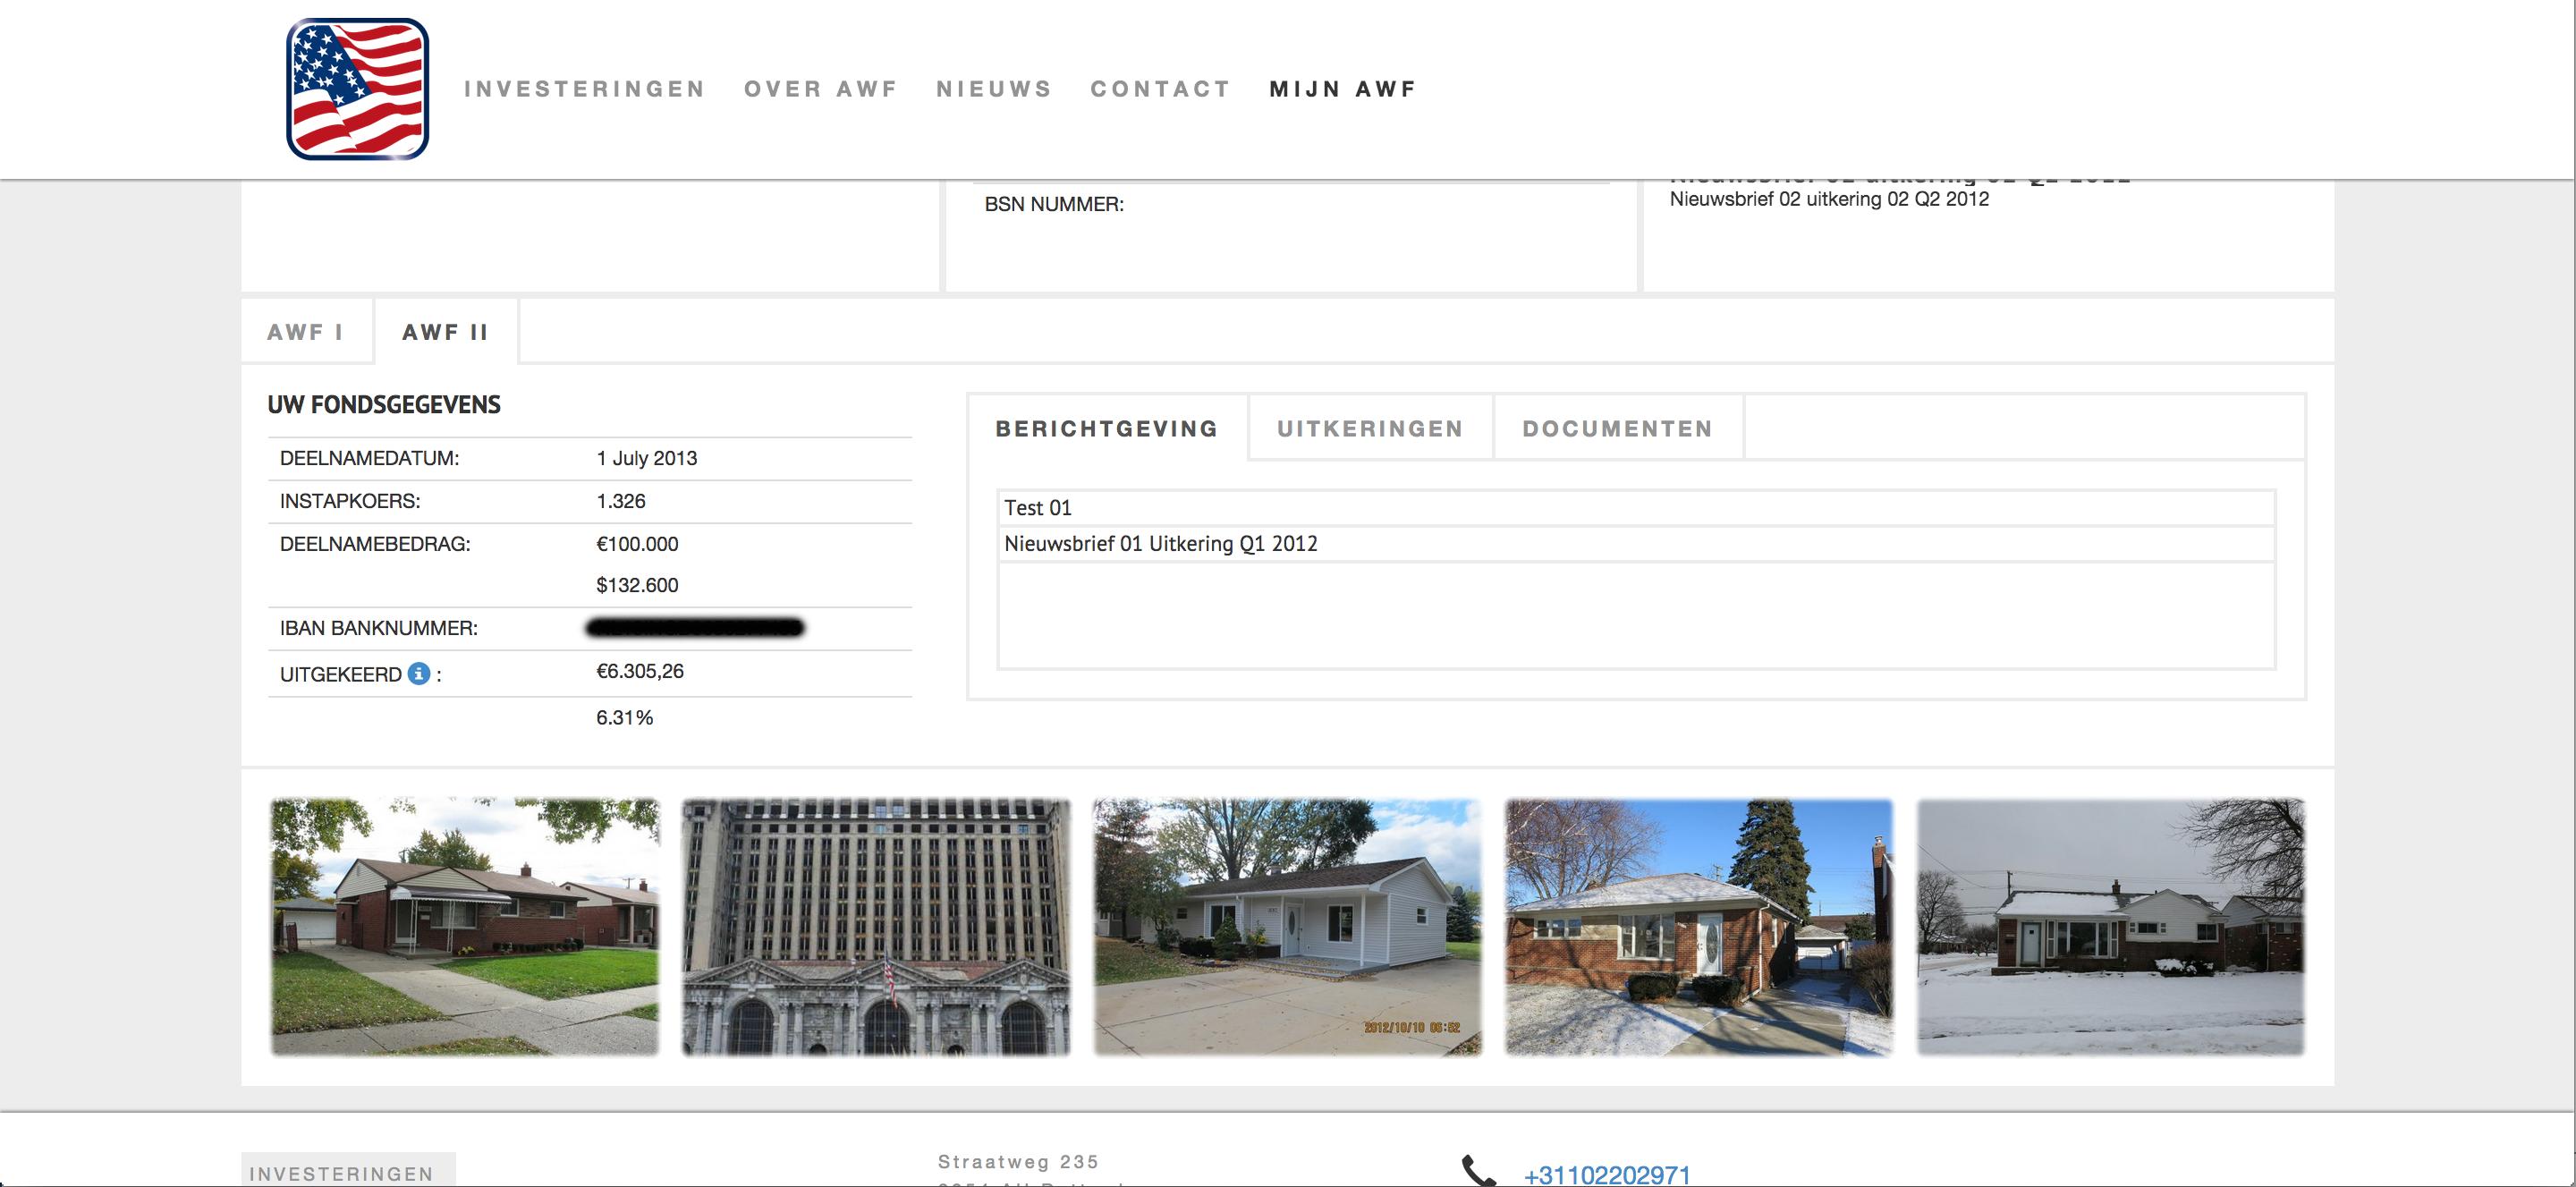This screenshot has height=1187, width=2576.
Task: Switch to the AWF I tab
Action: tap(305, 332)
